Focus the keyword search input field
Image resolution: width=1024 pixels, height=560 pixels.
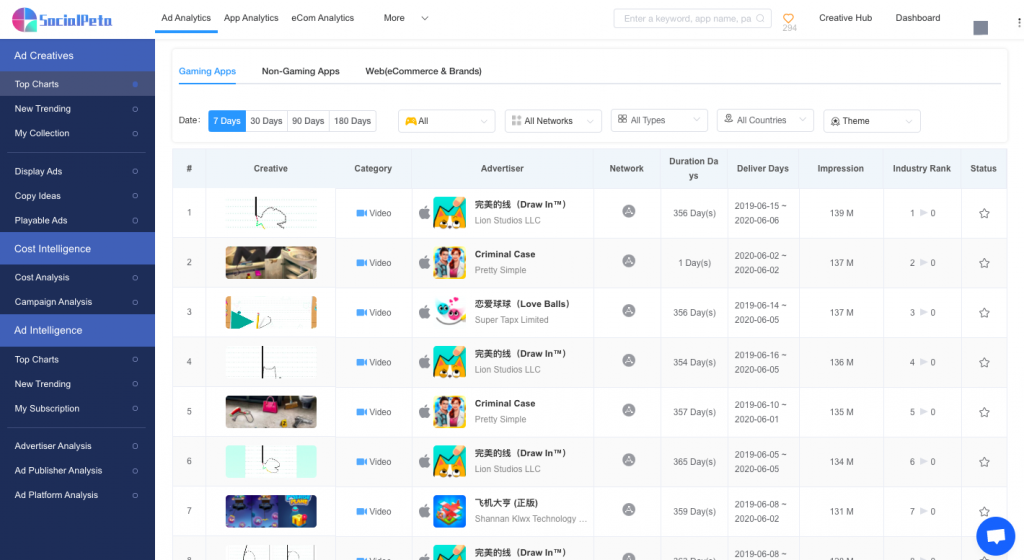click(692, 18)
